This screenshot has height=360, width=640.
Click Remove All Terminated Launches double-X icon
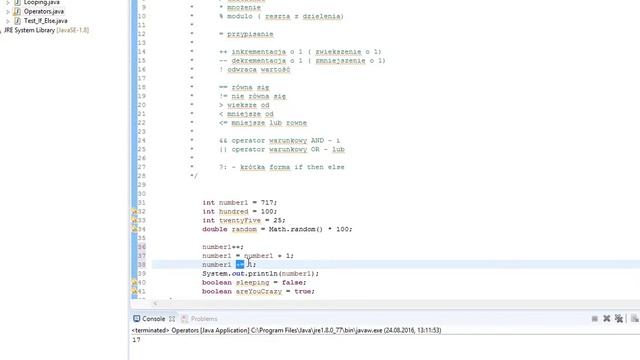(x=619, y=318)
